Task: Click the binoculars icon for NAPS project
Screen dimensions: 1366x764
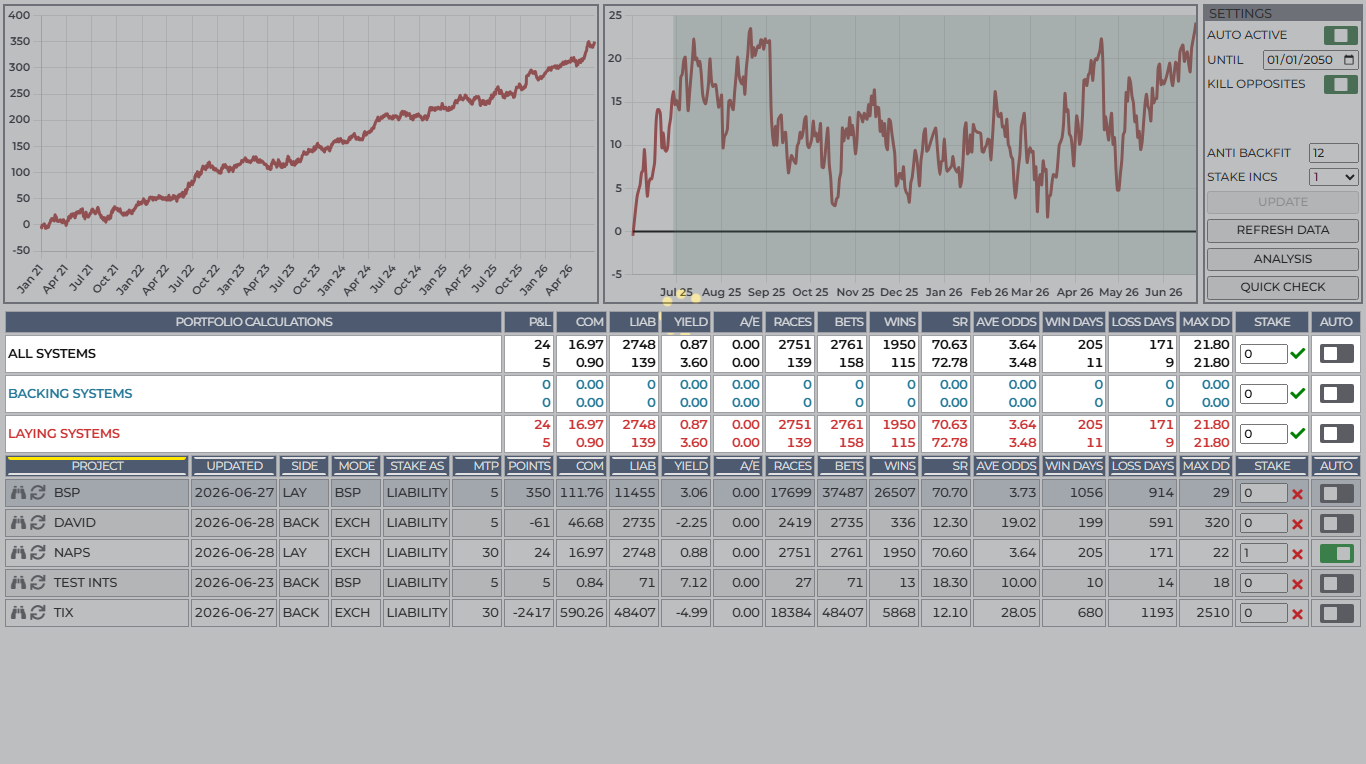Action: (x=18, y=553)
